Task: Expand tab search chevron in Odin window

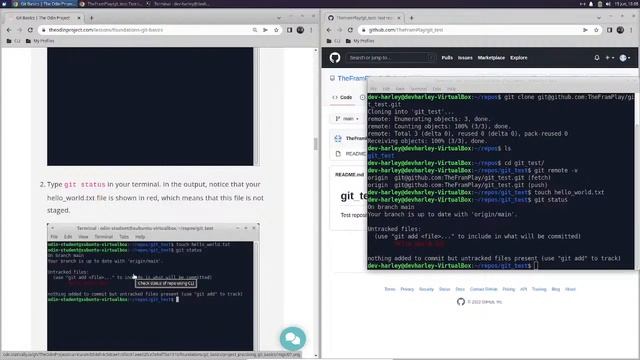Action: tap(279, 18)
